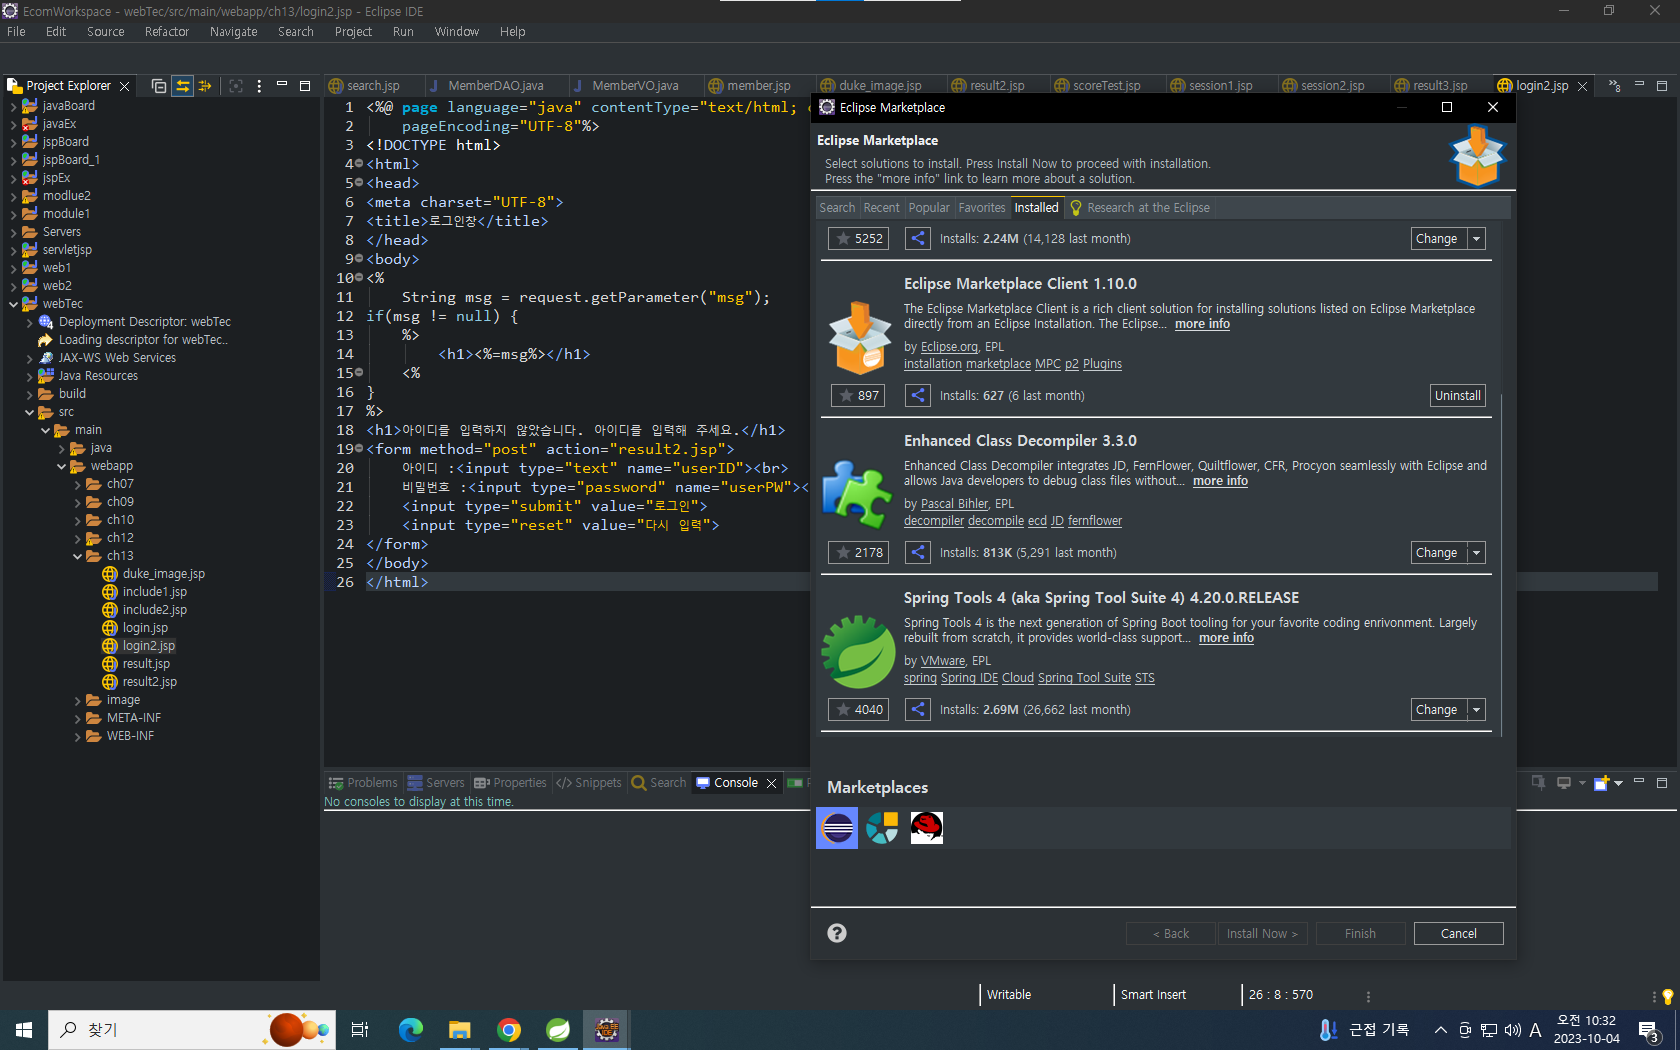Open more info link for Spring Tools 4
The image size is (1680, 1050).
click(x=1226, y=638)
